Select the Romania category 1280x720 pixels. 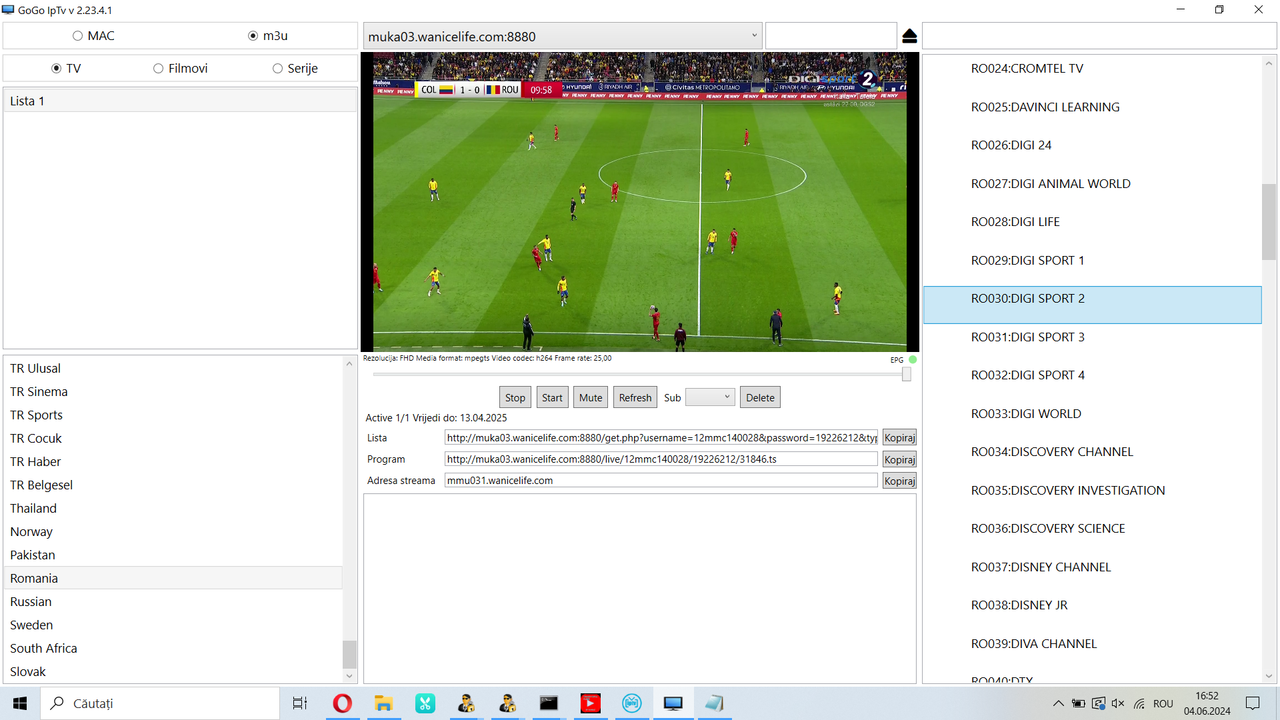172,578
